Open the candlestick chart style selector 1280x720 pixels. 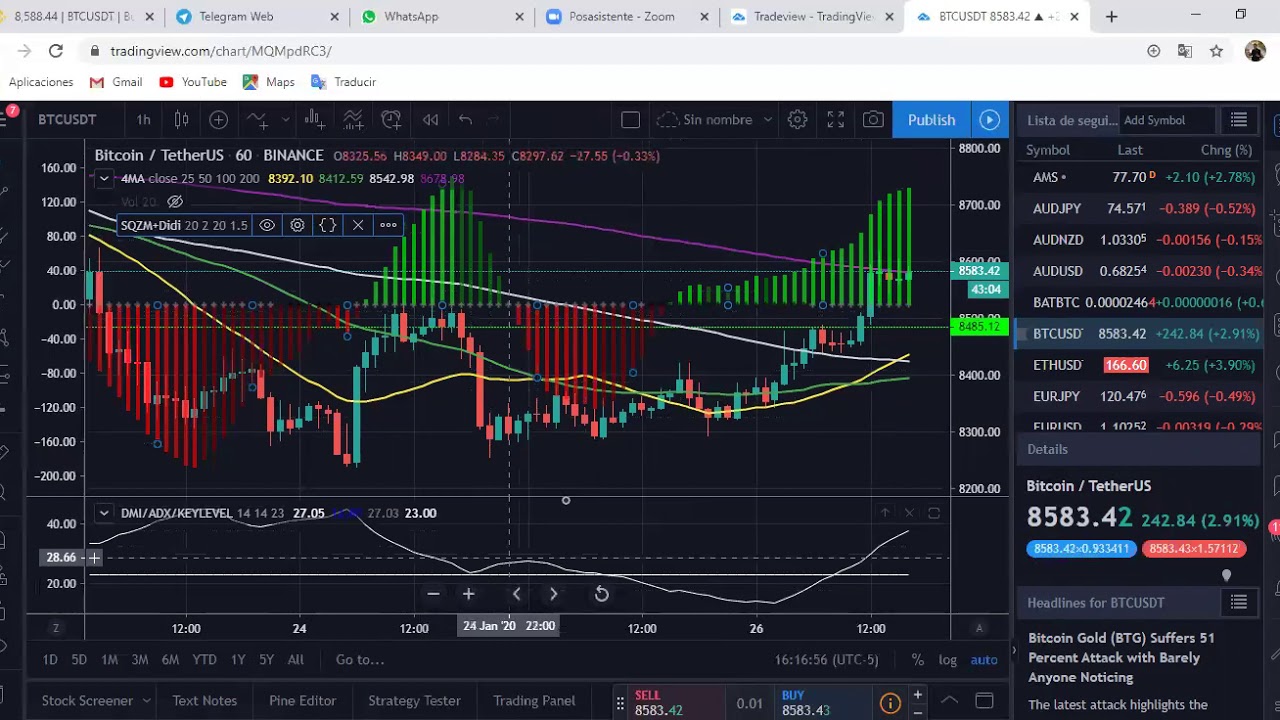click(181, 120)
